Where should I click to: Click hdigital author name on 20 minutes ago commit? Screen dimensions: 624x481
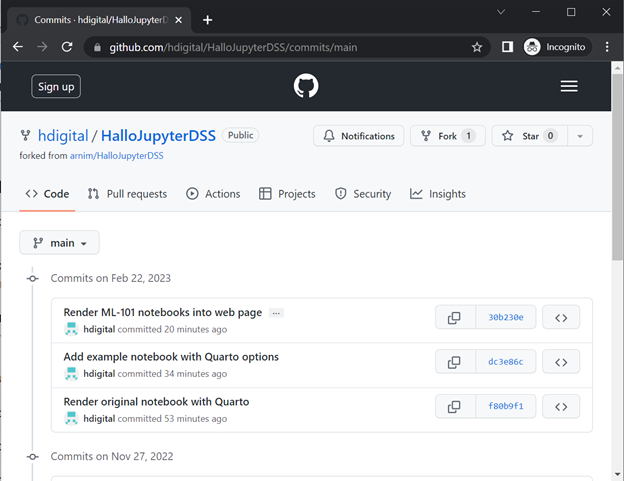(99, 329)
